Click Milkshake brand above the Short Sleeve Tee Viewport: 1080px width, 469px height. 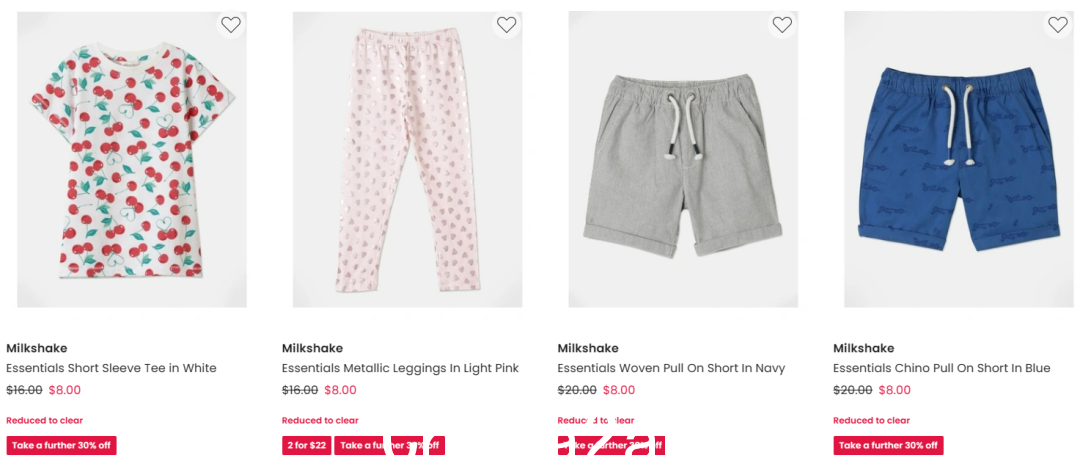tap(37, 348)
